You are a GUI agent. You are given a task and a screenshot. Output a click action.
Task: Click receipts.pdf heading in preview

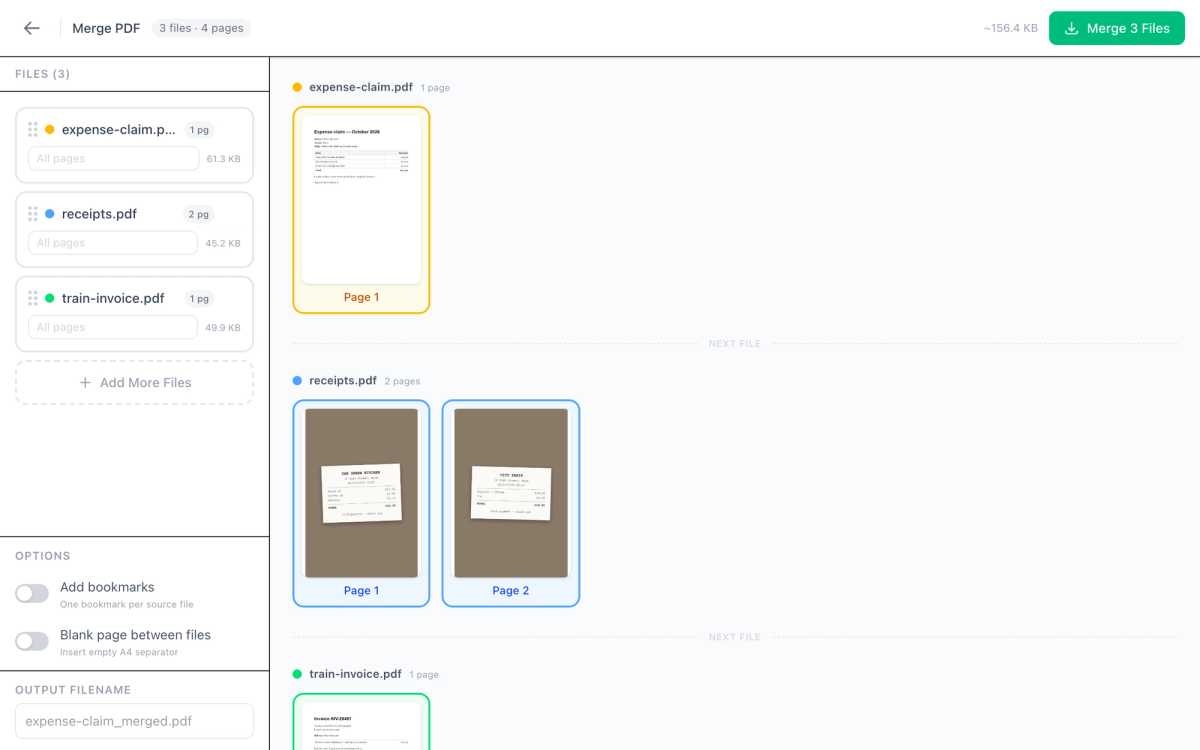tap(343, 380)
